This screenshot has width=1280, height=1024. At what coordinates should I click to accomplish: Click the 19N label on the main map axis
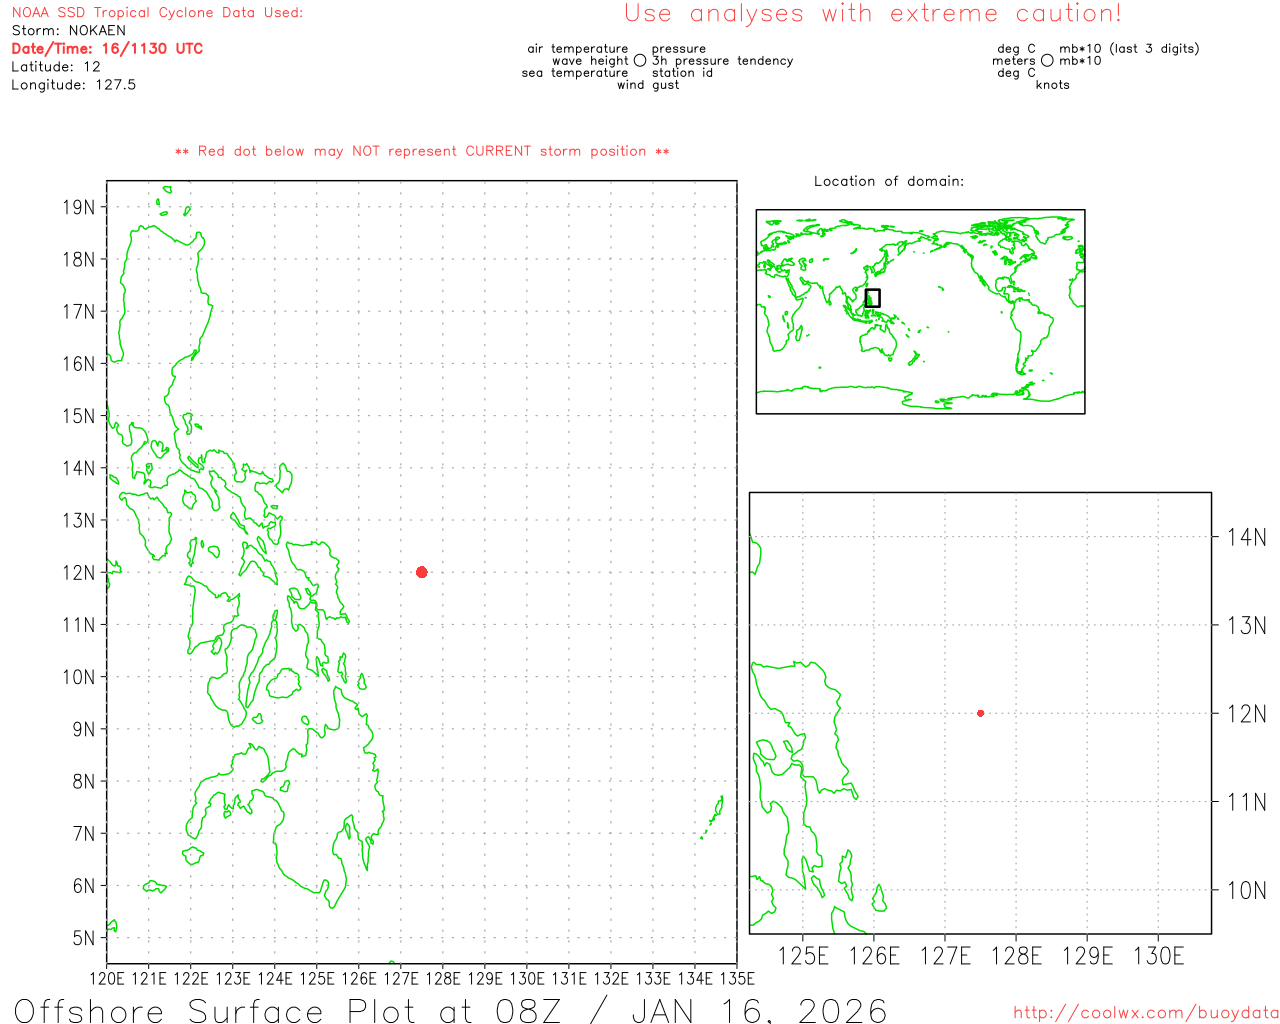point(79,207)
